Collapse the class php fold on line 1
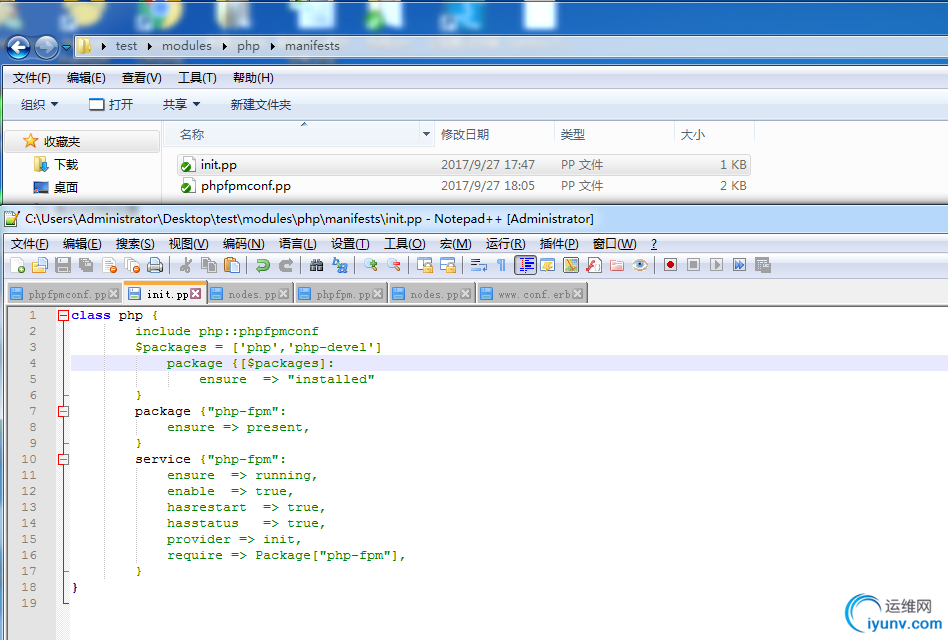 [63, 315]
